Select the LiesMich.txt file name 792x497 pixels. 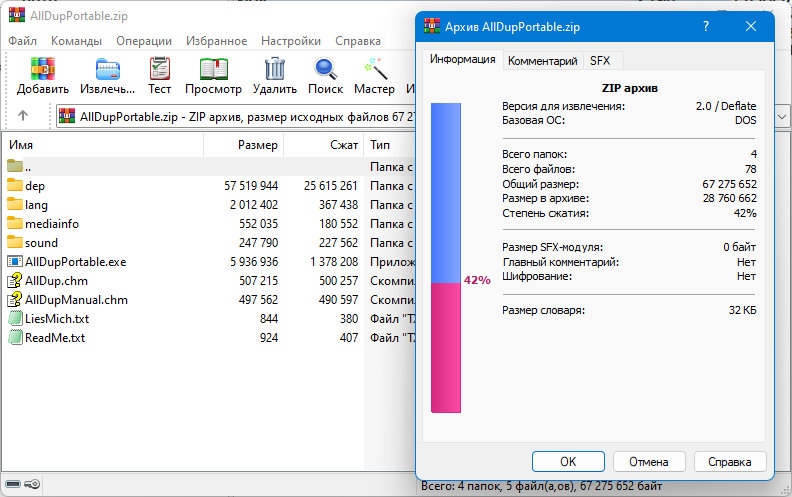(x=57, y=319)
